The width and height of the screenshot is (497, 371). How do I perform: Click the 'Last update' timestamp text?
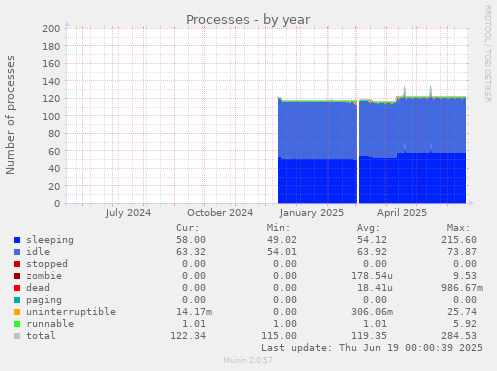(372, 348)
